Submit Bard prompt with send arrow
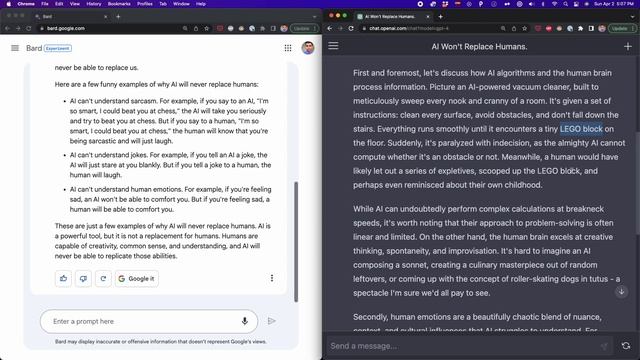Screen dimensions: 640x360 271,321
